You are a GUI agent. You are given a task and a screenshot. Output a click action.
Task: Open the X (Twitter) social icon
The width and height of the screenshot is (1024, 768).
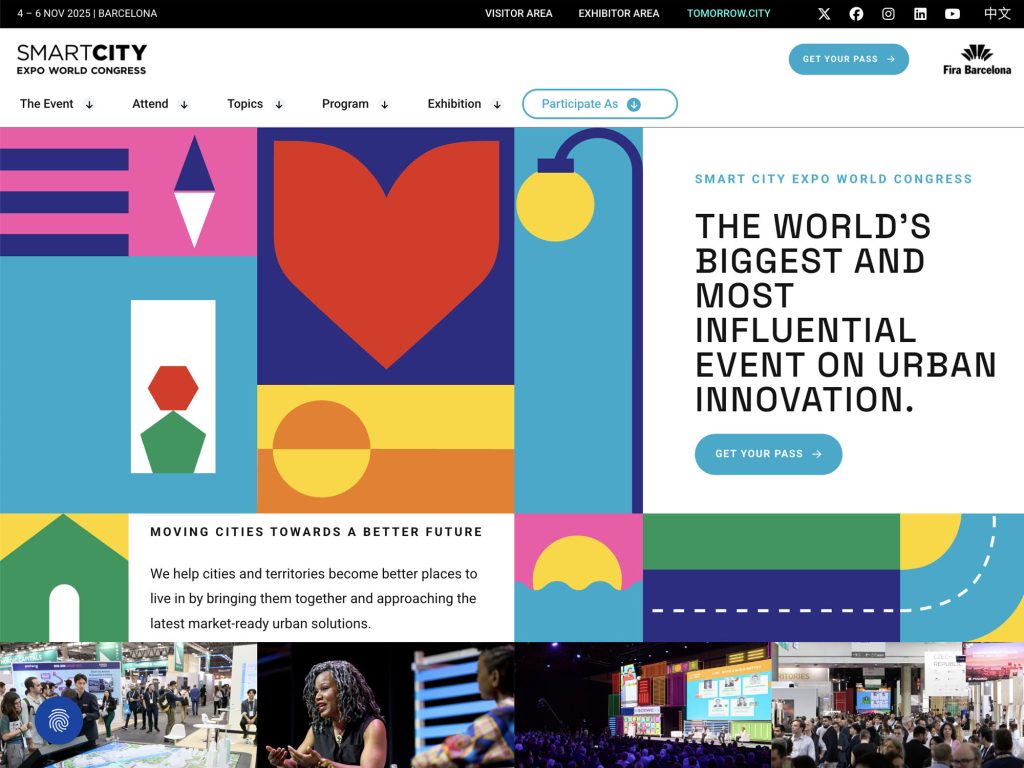[x=823, y=13]
